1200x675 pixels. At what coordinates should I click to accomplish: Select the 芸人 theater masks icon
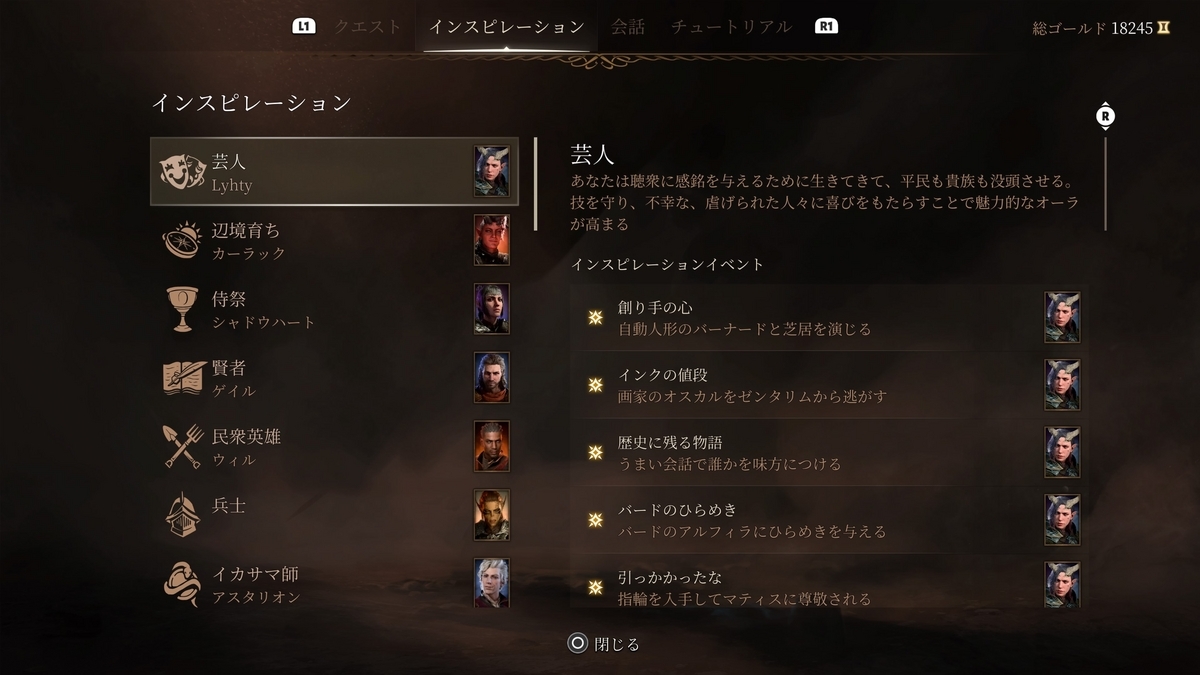click(x=183, y=172)
